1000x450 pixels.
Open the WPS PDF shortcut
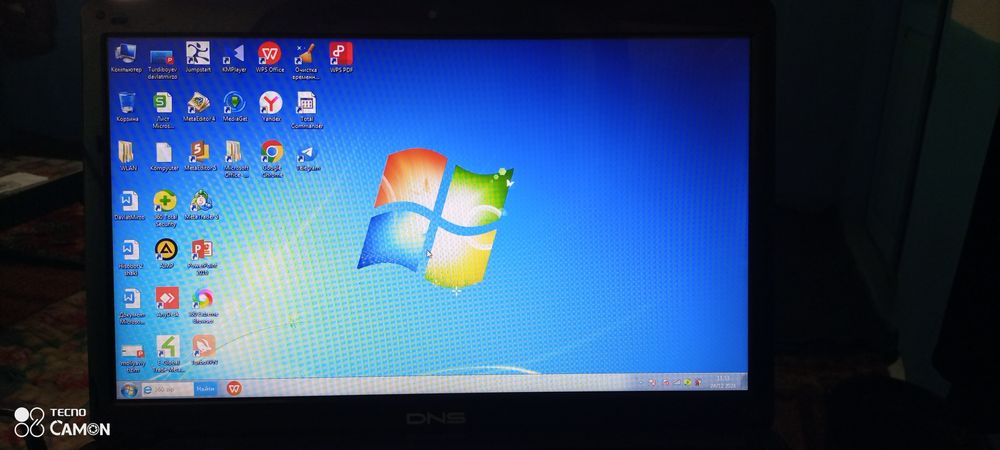(x=341, y=57)
